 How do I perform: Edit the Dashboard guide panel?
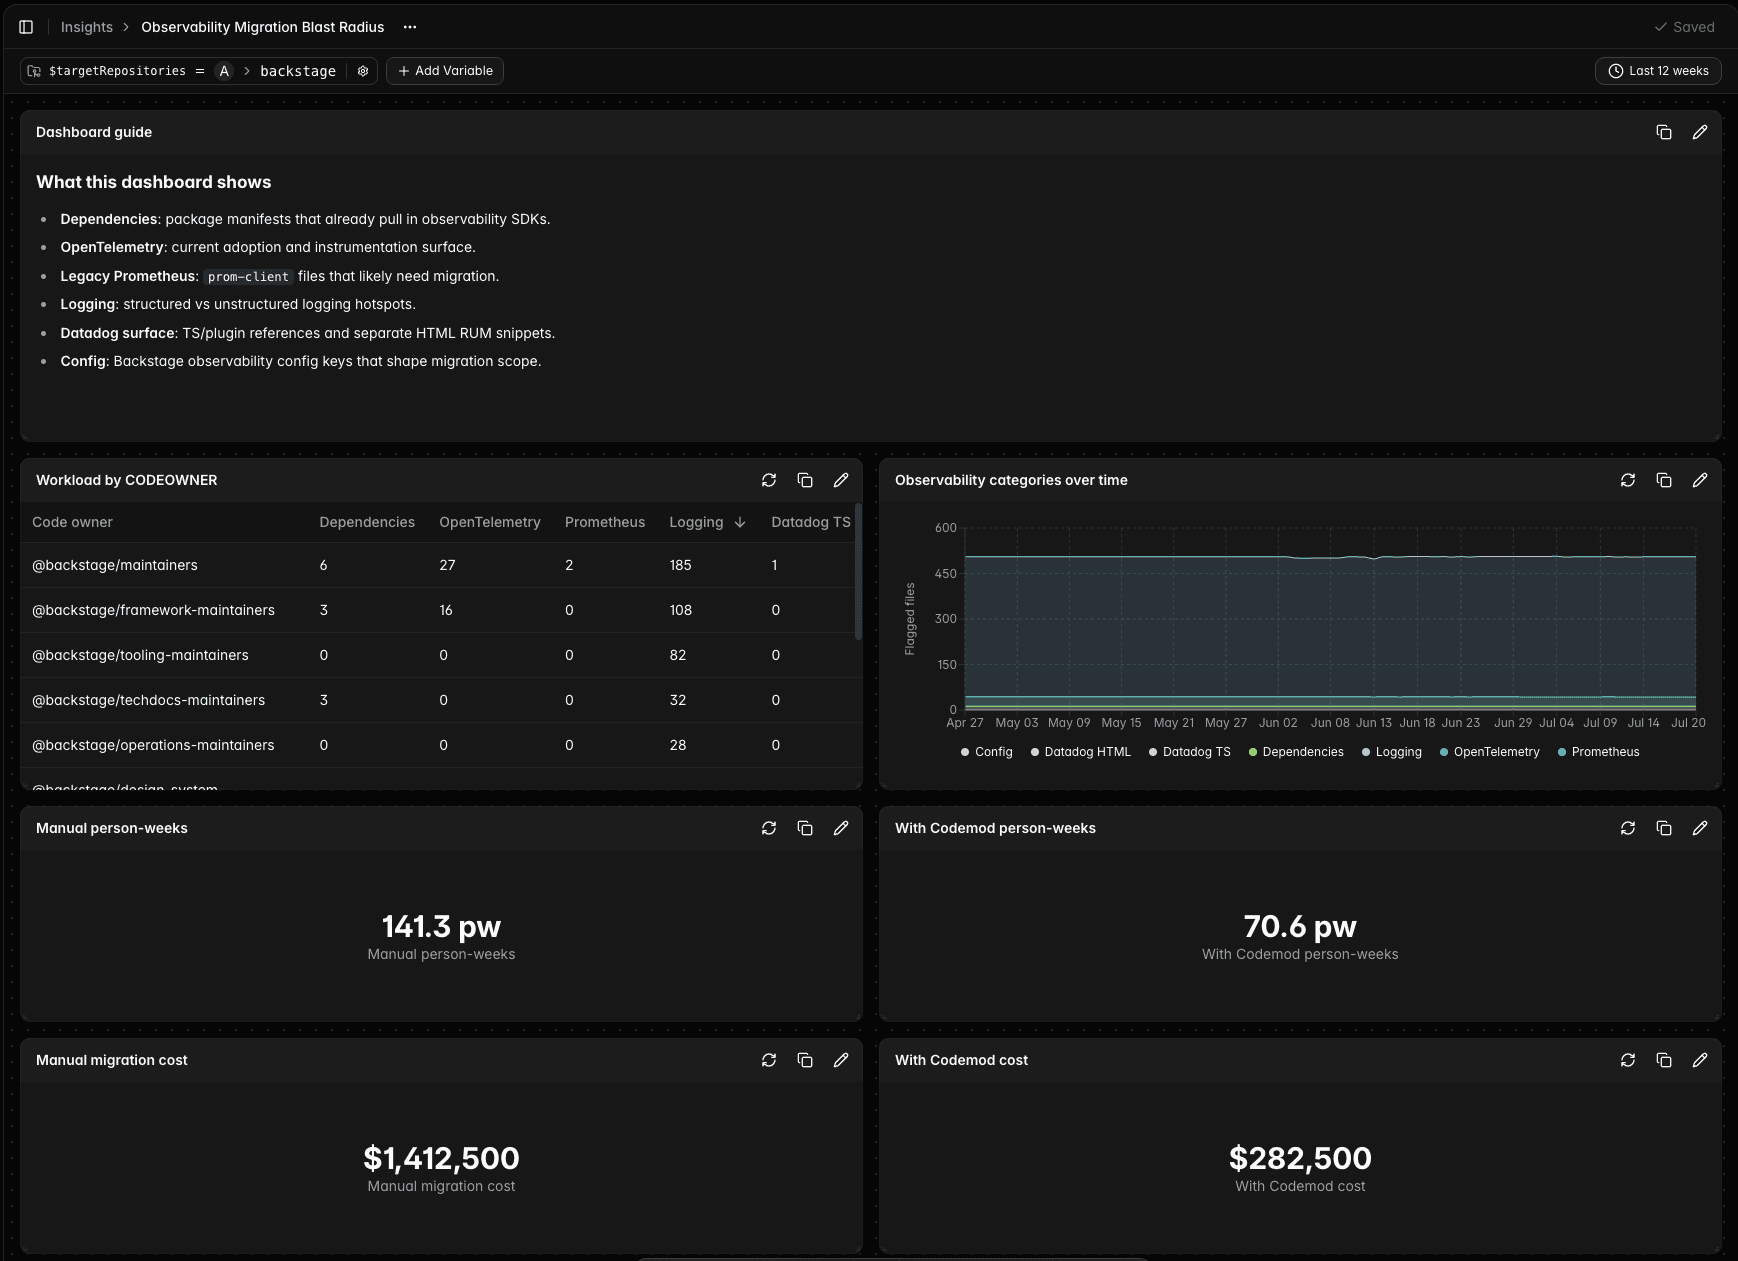(1700, 132)
